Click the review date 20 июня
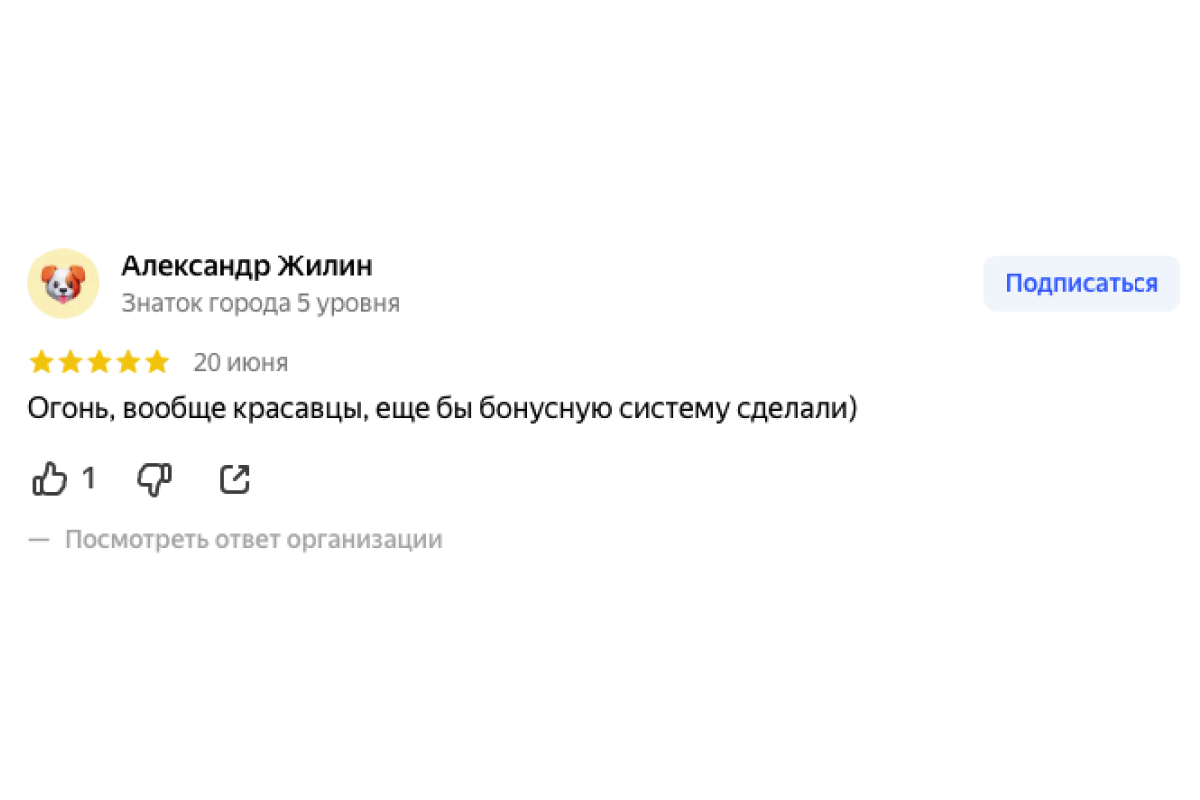Image resolution: width=1200 pixels, height=800 pixels. coord(241,363)
